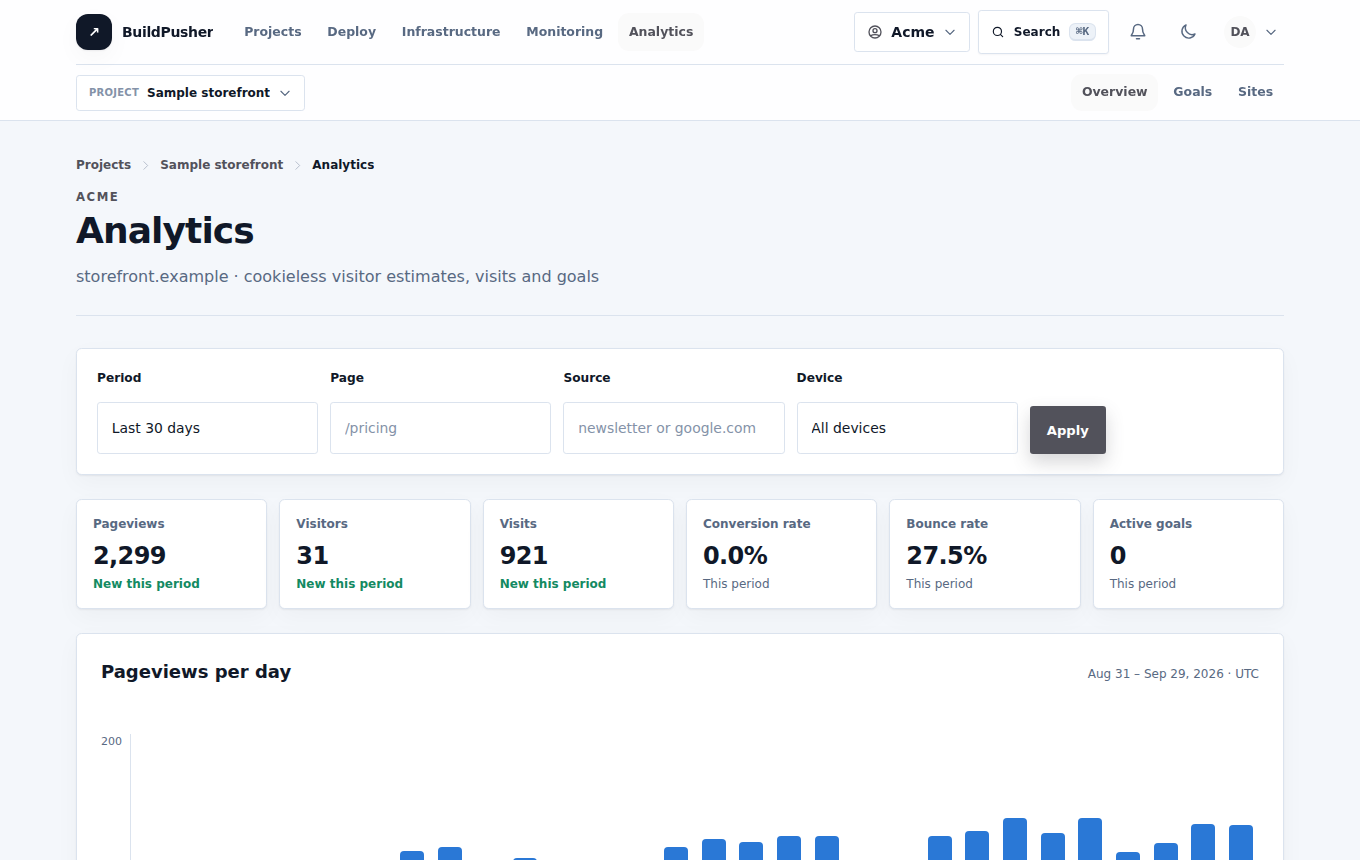The image size is (1360, 860).
Task: Focus the Page filter /pricing field
Action: click(x=440, y=428)
